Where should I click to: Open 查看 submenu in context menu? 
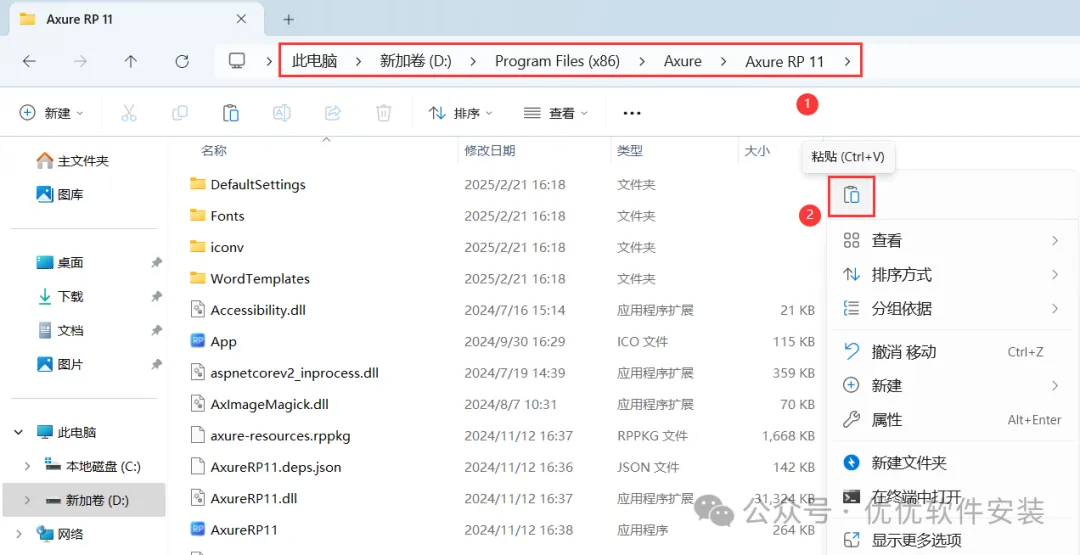[951, 240]
